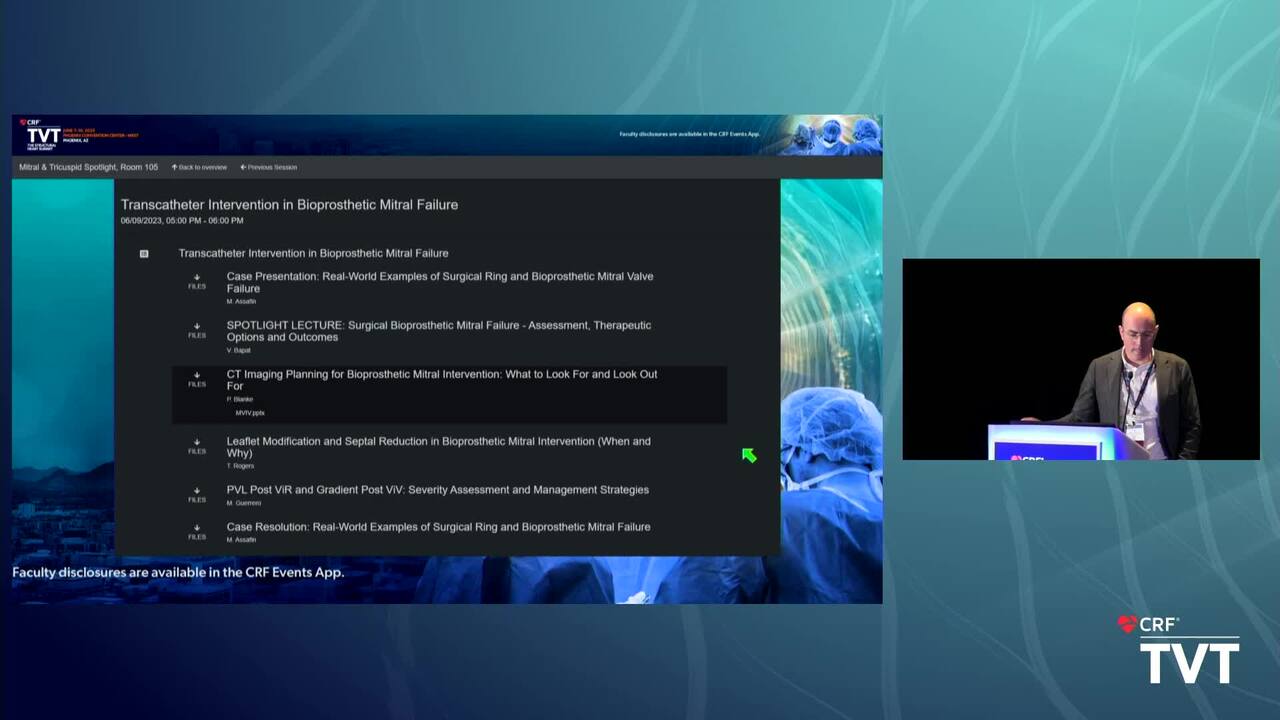Collapse the Transcatheter Intervention session group
This screenshot has height=720, width=1280.
[144, 254]
